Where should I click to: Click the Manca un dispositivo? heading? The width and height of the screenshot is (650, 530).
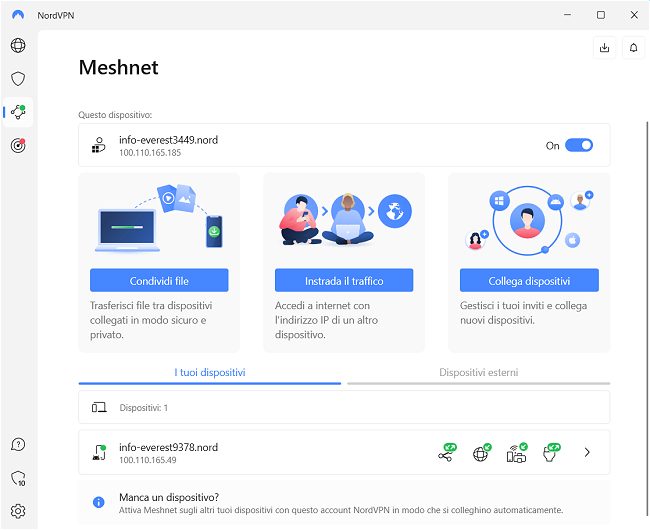click(169, 497)
